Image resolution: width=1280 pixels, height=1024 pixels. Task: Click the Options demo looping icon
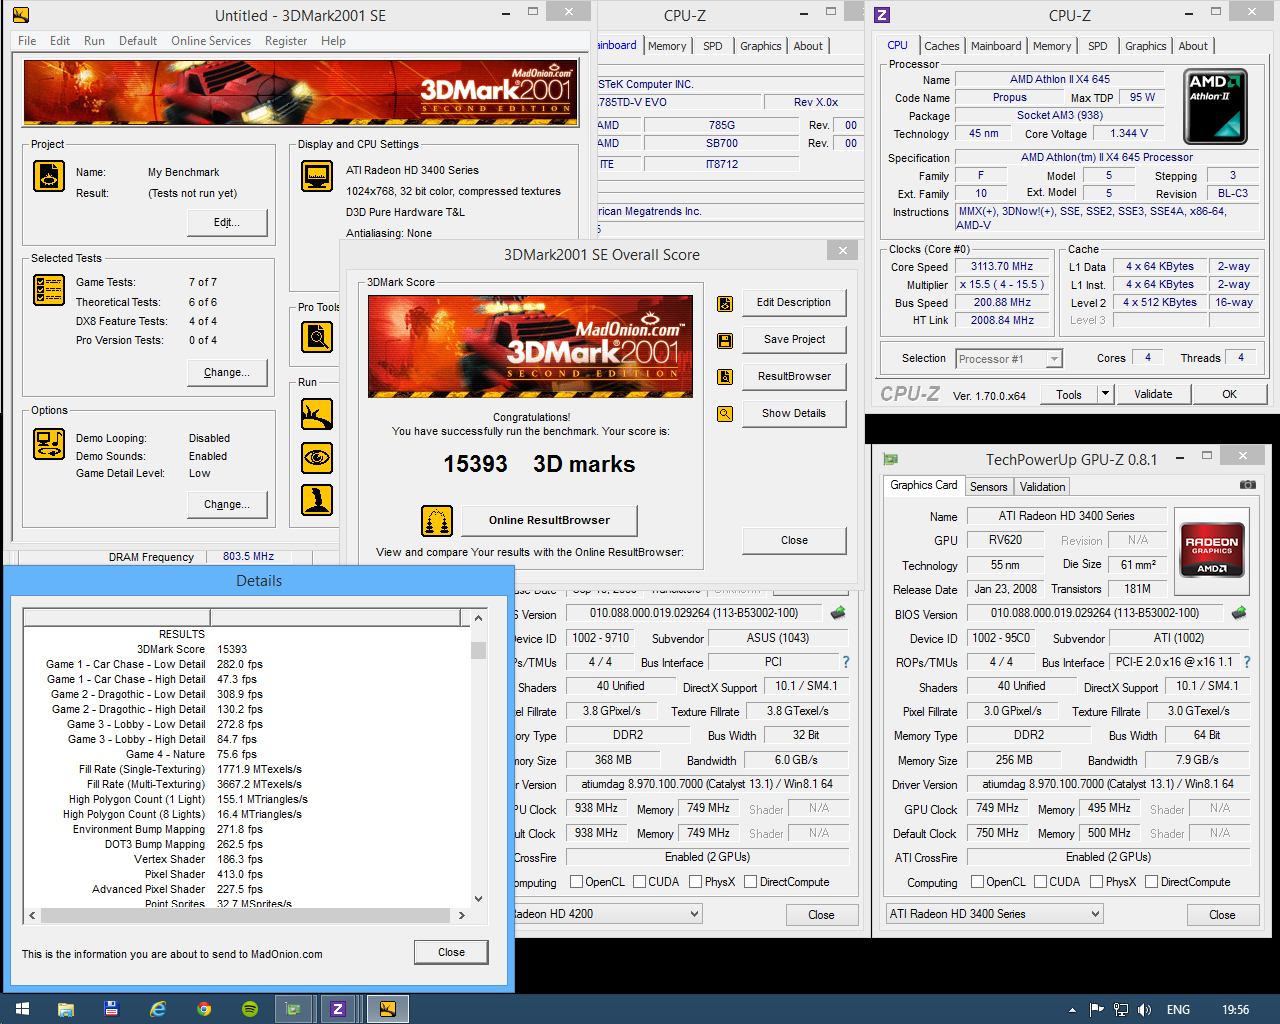(49, 443)
